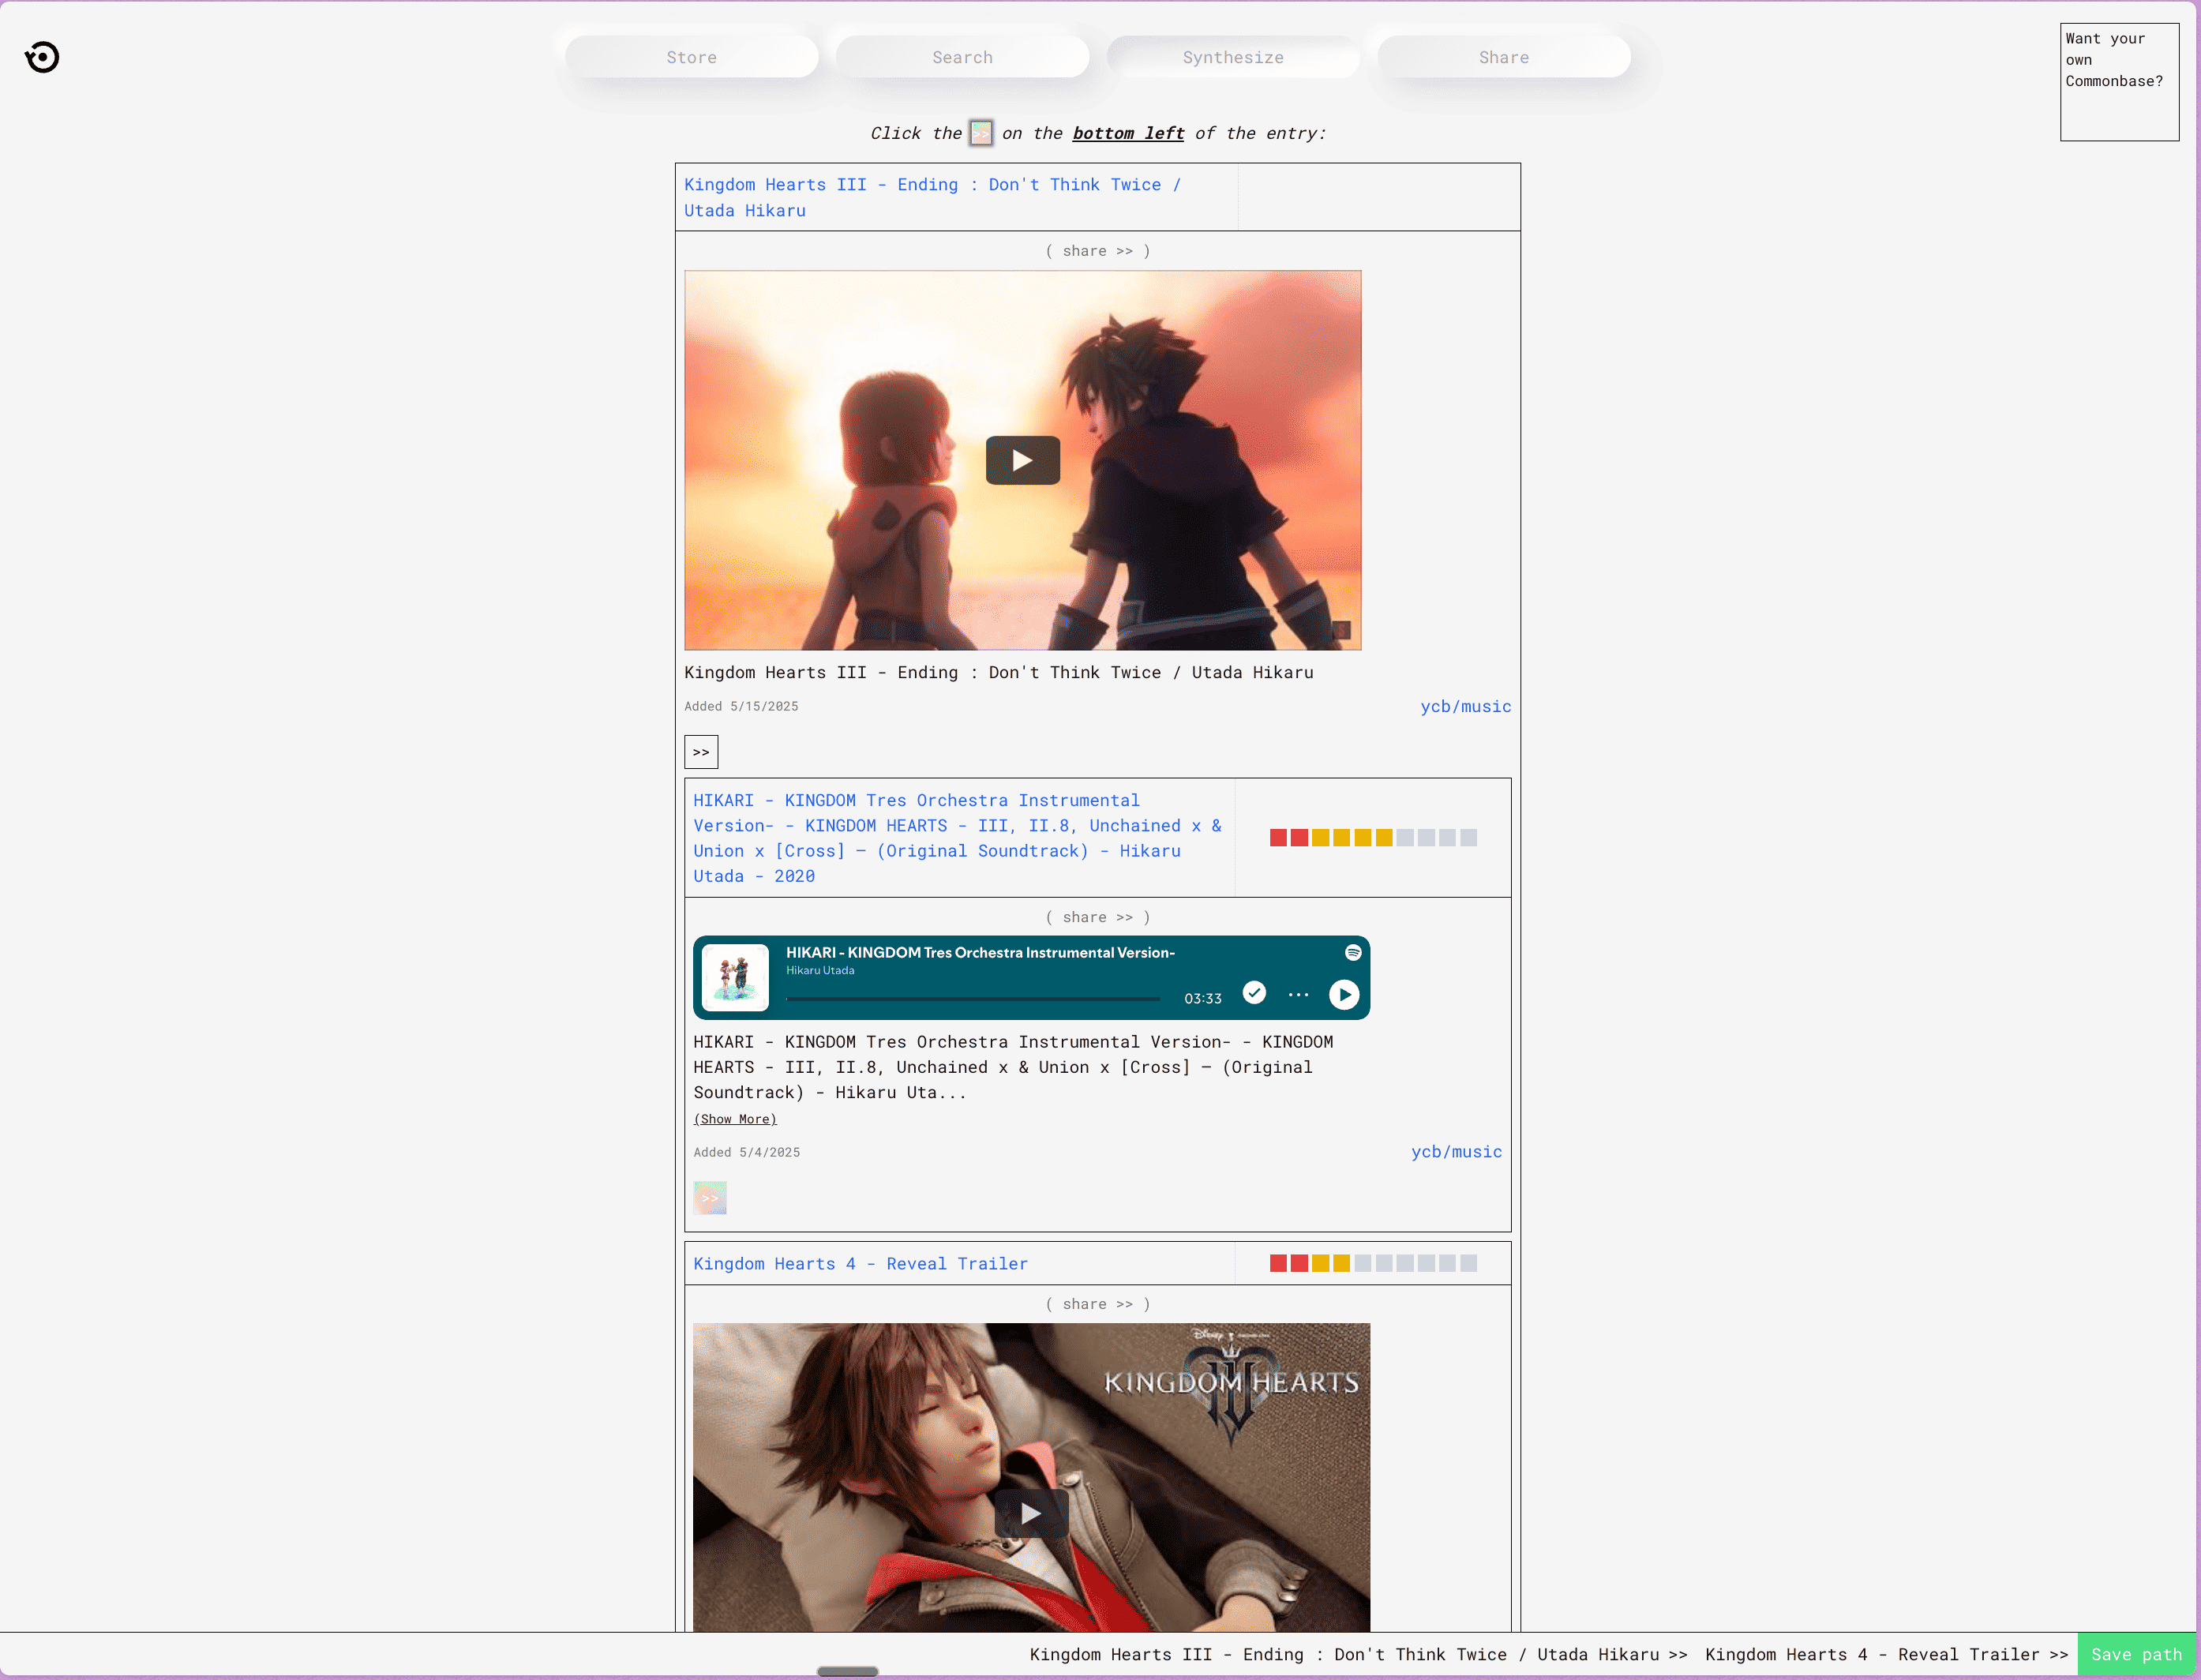Expand HIKARI description with Show More
This screenshot has height=1680, width=2201.
click(735, 1119)
